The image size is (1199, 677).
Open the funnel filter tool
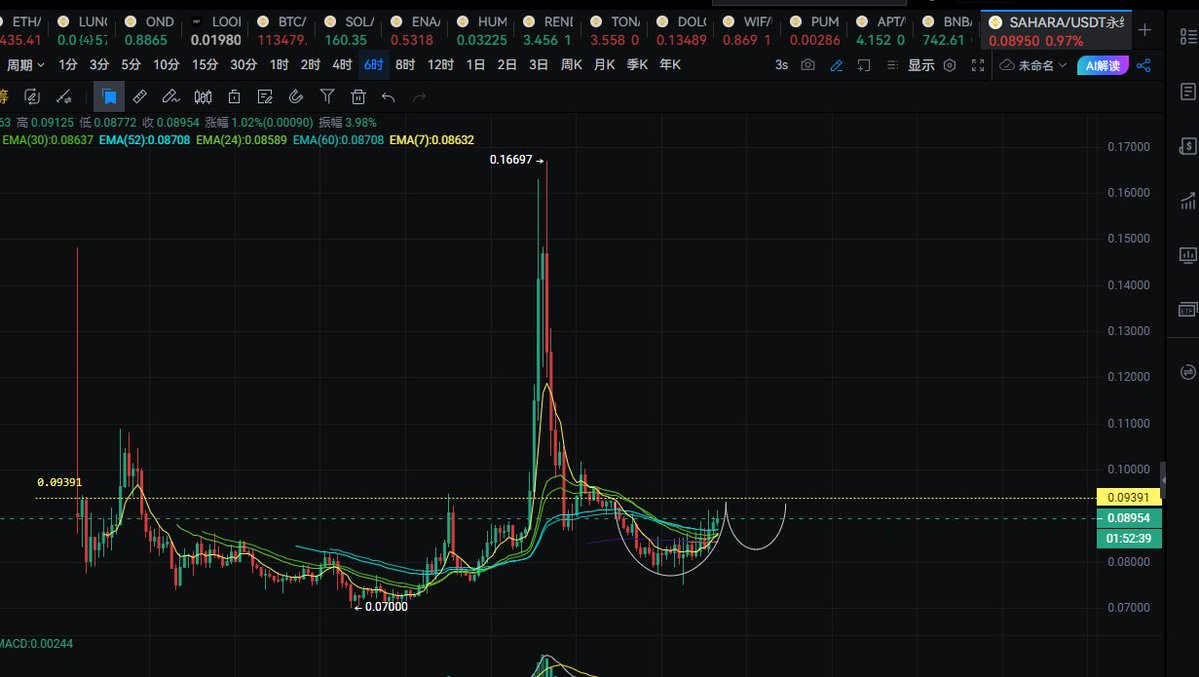coord(327,96)
